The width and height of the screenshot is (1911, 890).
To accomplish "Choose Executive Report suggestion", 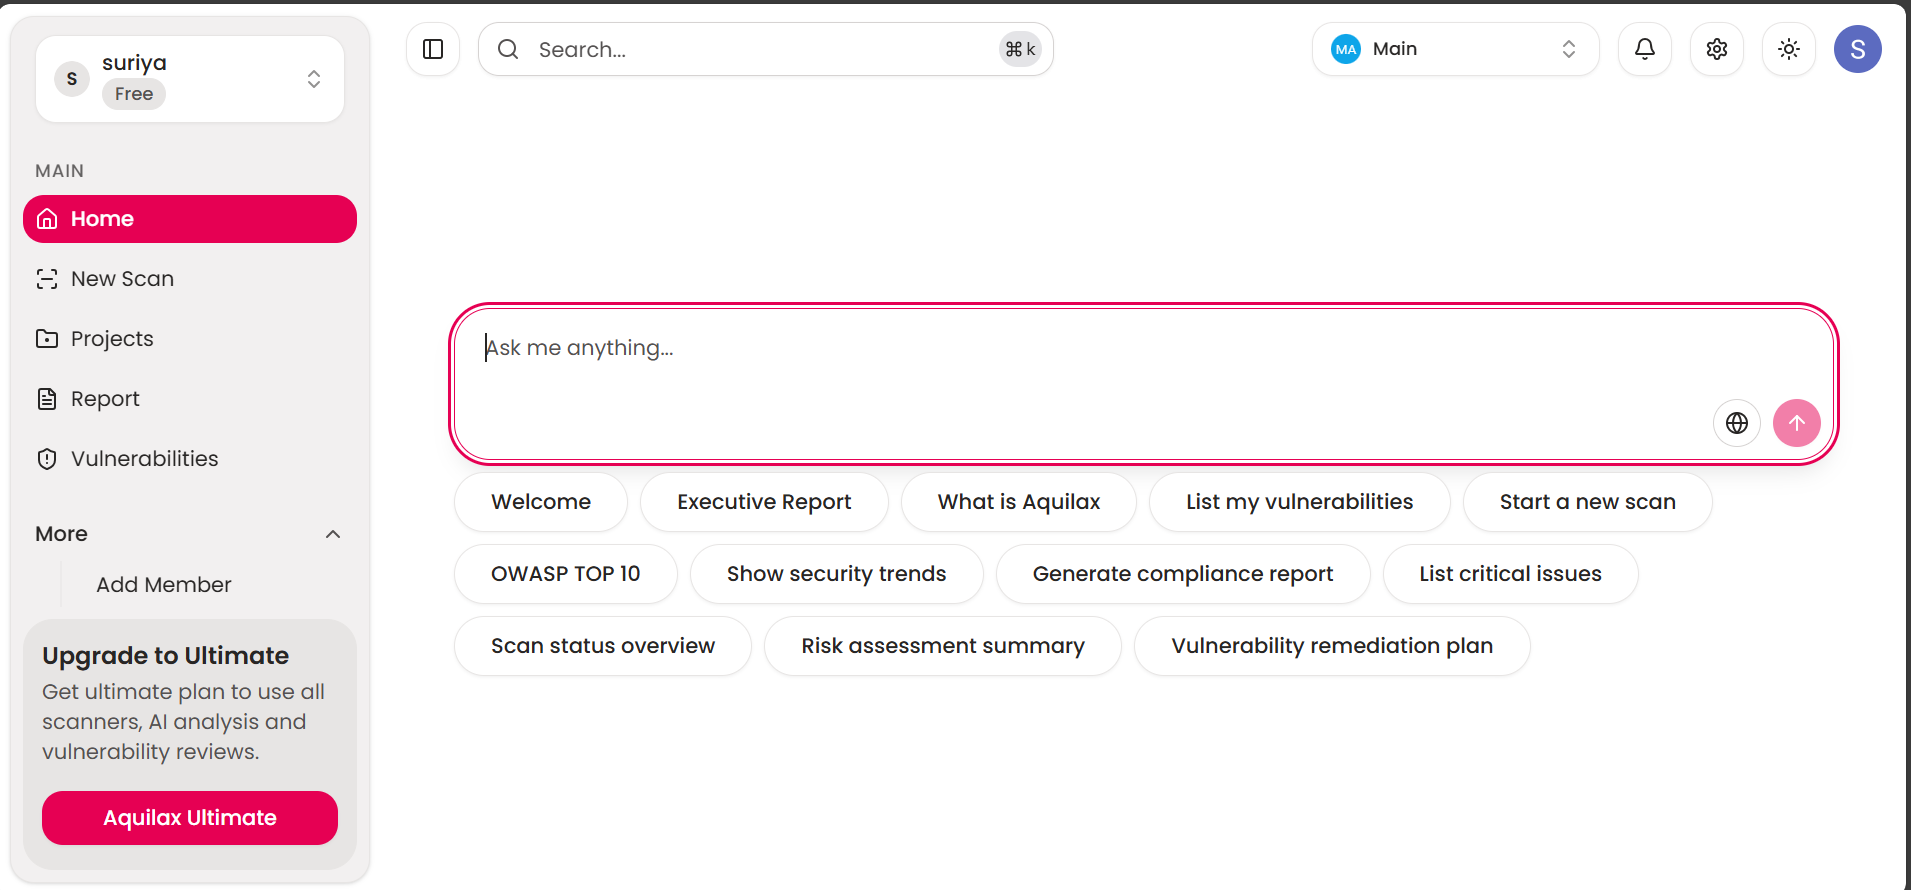I will pos(764,502).
